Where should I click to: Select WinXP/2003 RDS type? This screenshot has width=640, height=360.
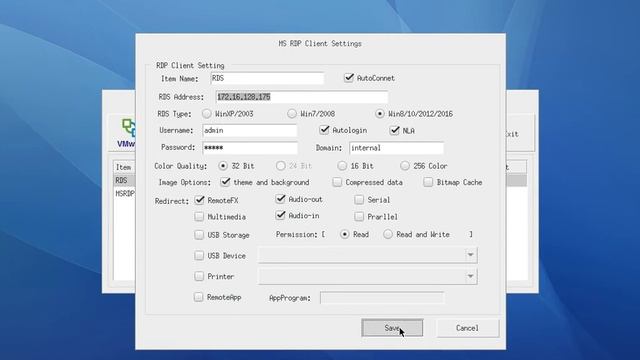[207, 113]
